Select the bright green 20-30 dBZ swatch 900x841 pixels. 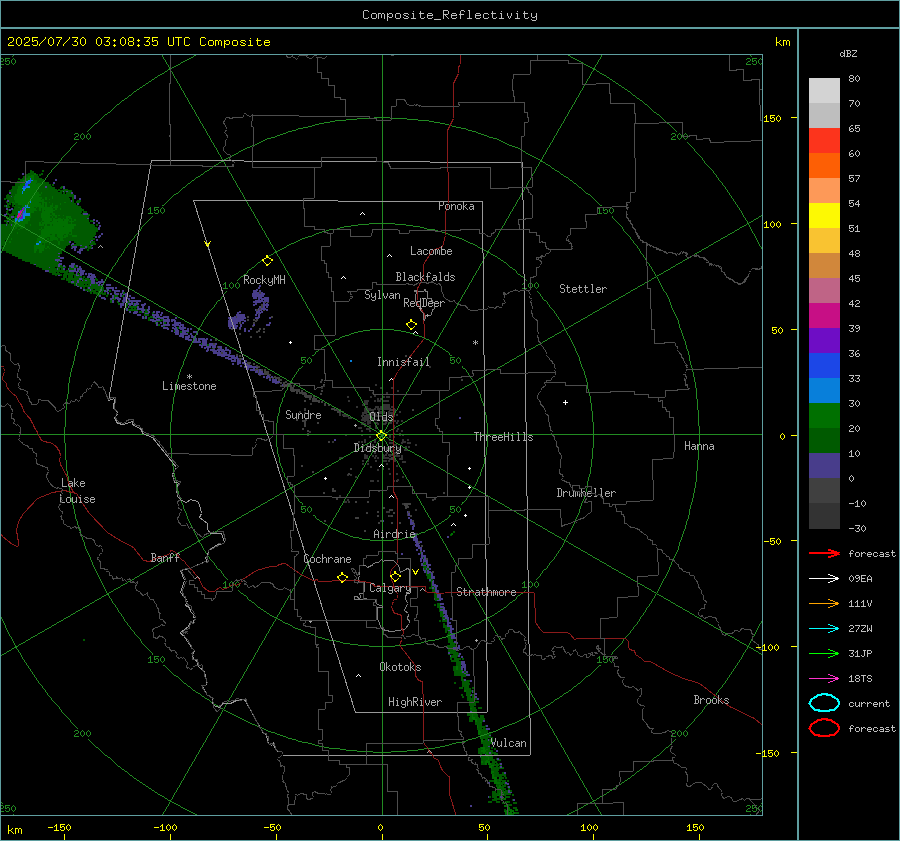point(824,415)
